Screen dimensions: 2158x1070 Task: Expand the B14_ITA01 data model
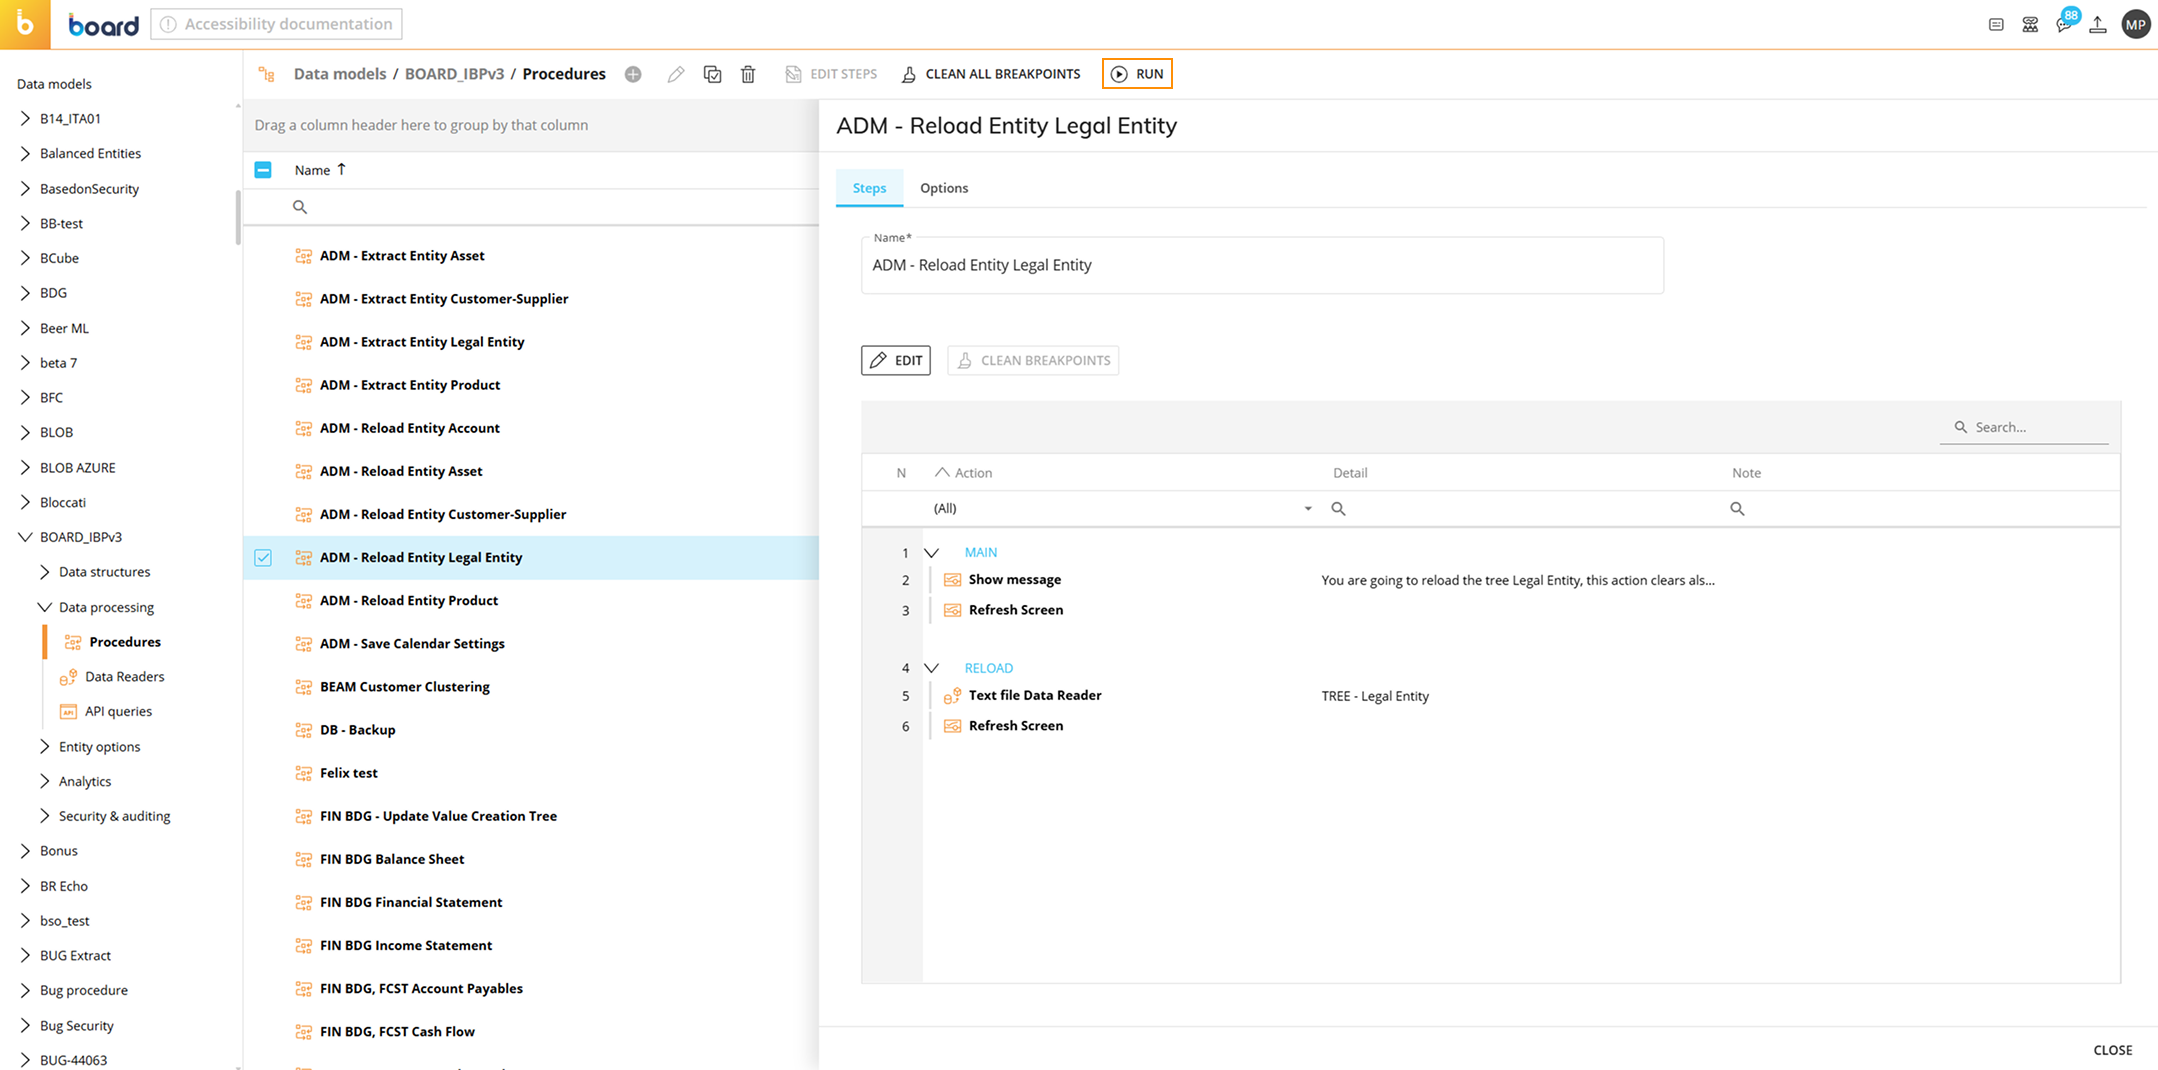pyautogui.click(x=25, y=118)
